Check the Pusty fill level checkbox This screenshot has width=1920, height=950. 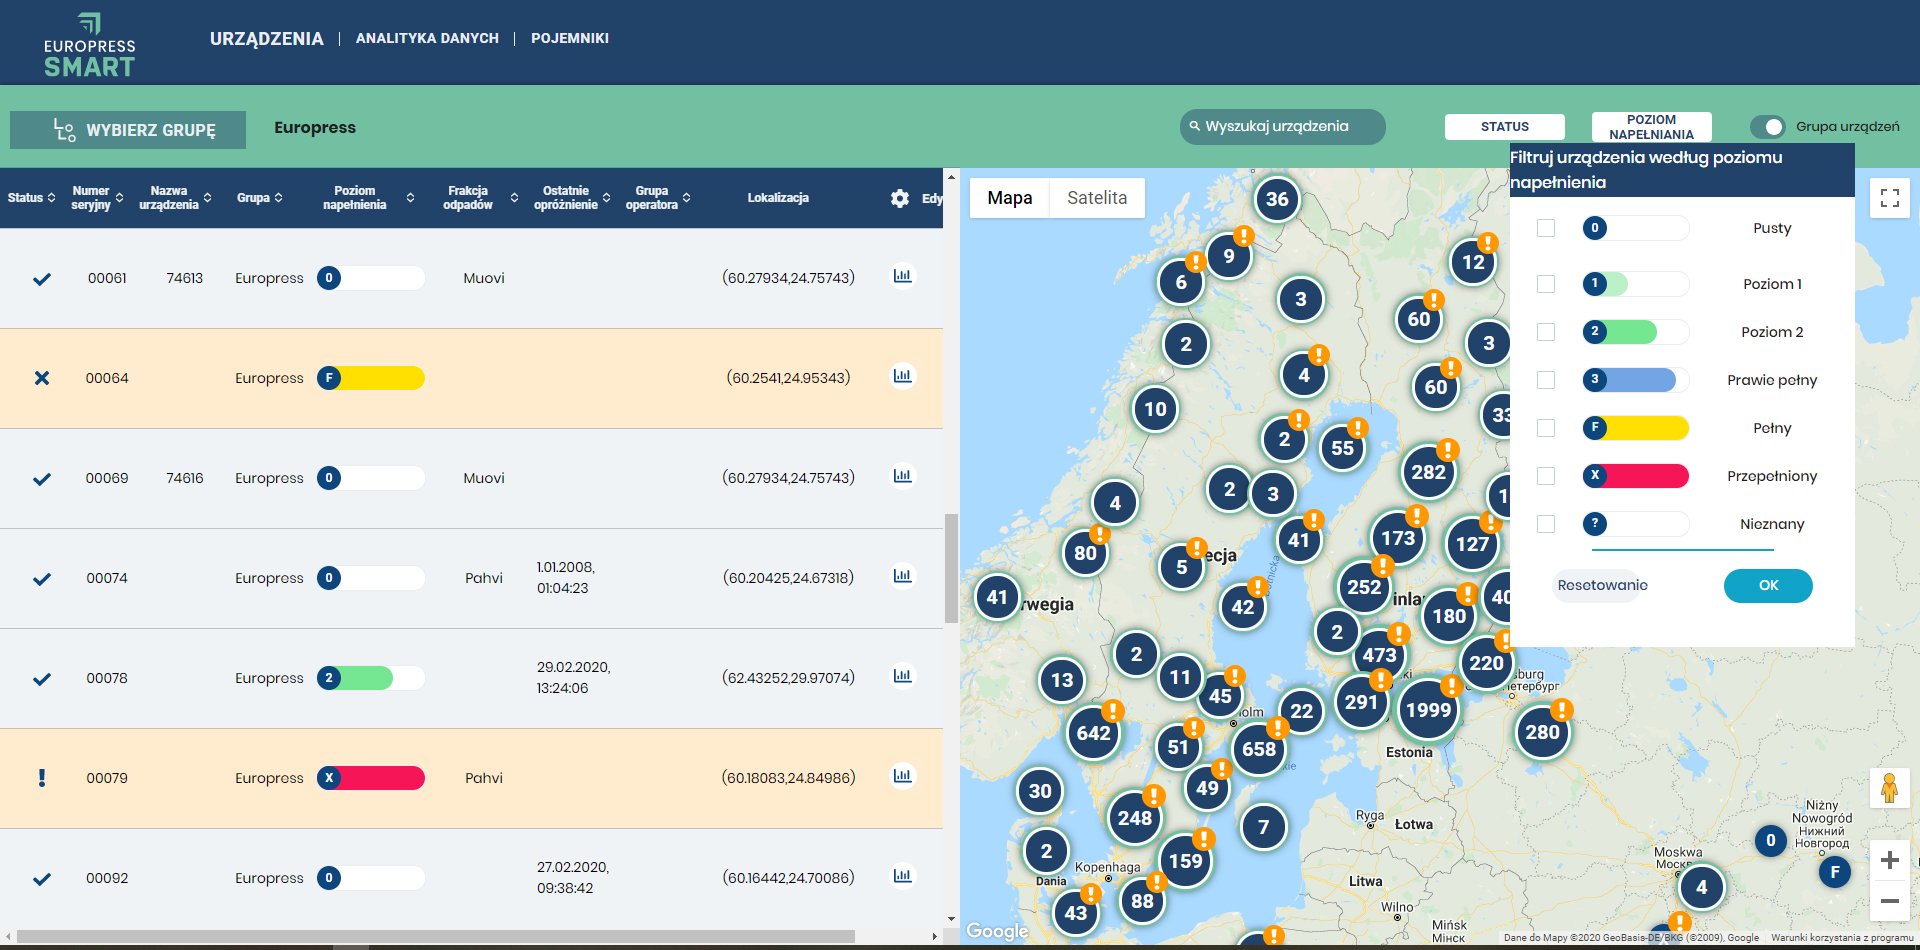pyautogui.click(x=1546, y=228)
